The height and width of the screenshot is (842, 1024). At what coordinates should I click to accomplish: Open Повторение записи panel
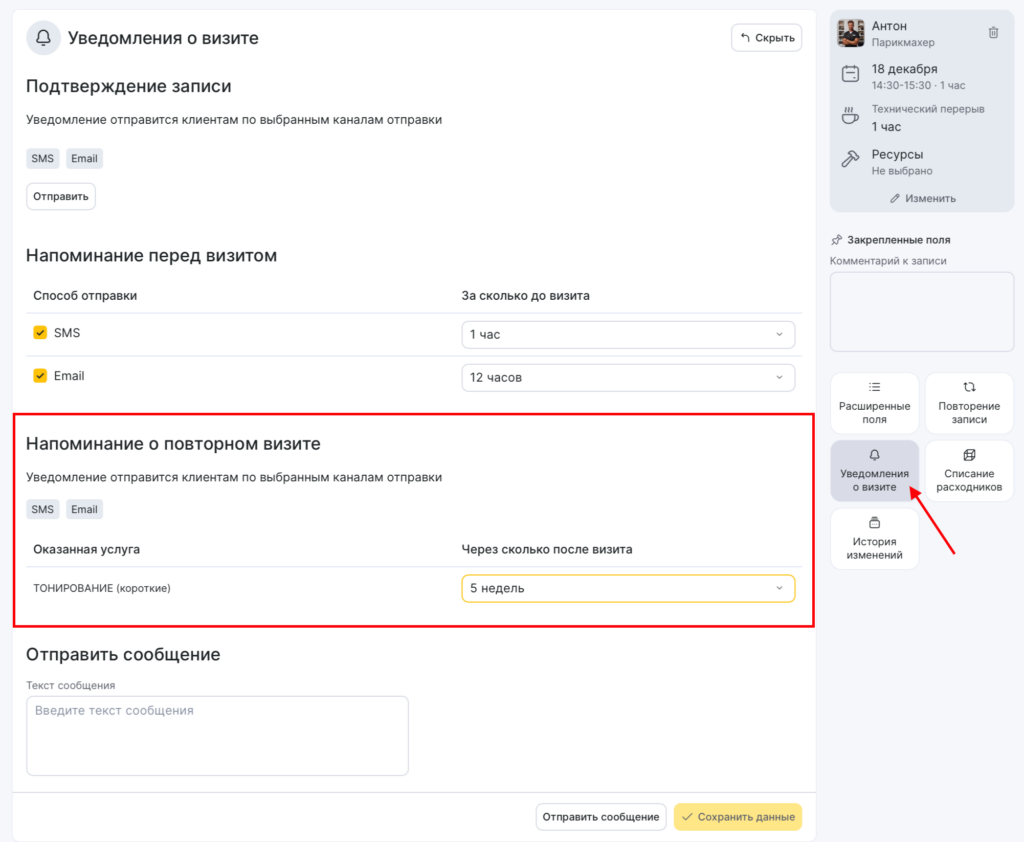(x=969, y=403)
